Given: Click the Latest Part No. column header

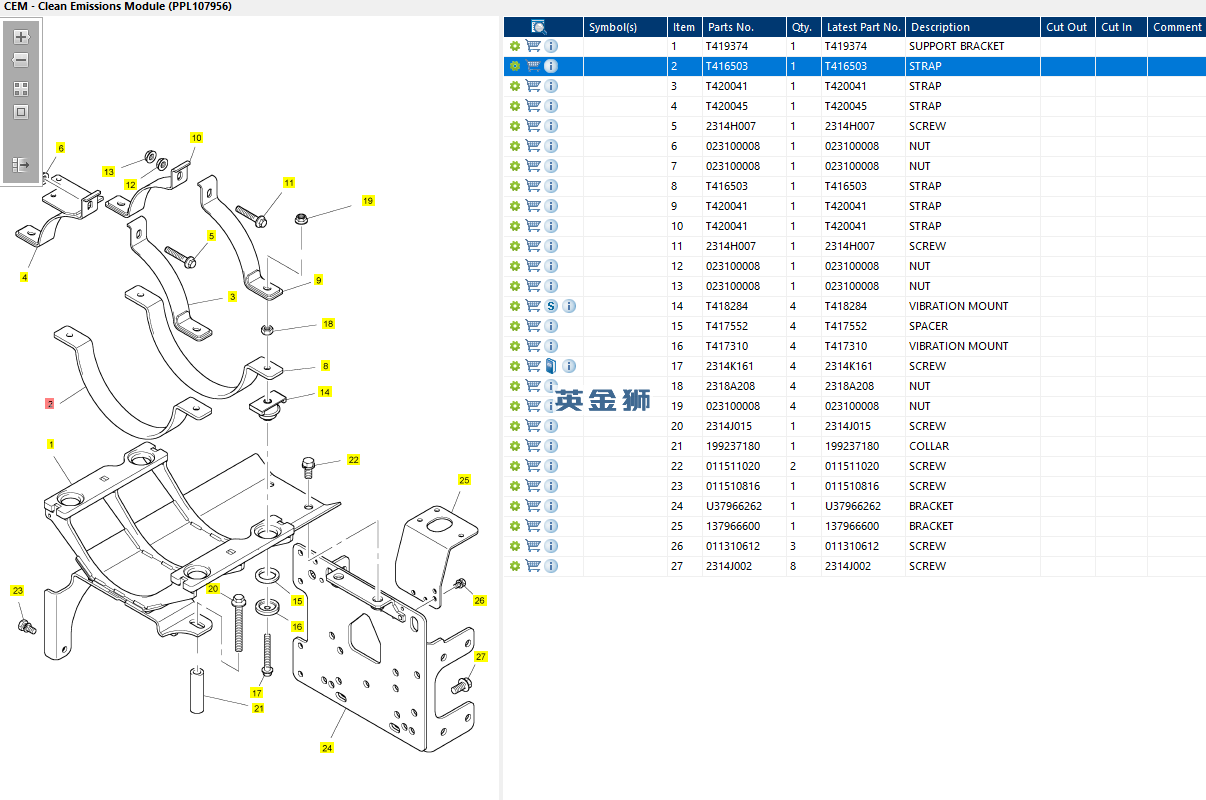Looking at the screenshot, I should 863,27.
